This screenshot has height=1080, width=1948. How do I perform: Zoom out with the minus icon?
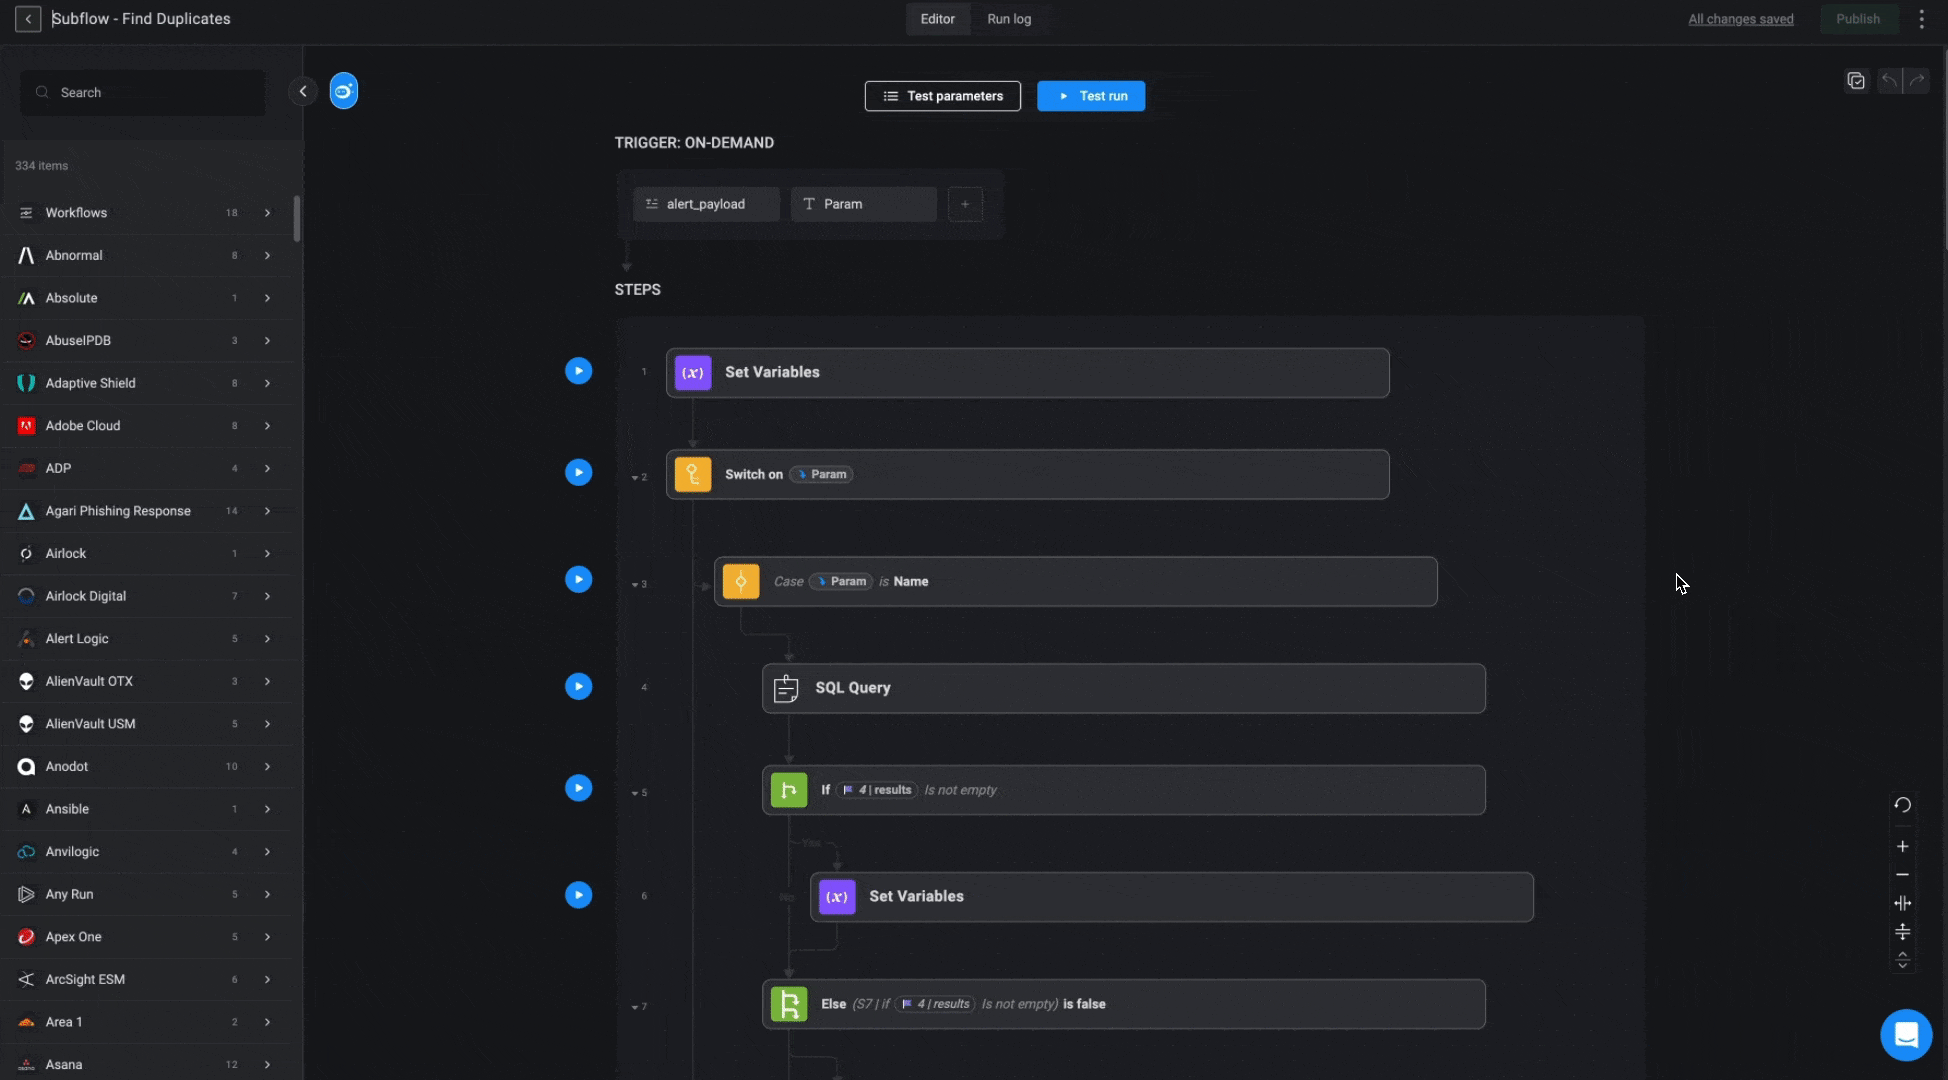(x=1902, y=875)
